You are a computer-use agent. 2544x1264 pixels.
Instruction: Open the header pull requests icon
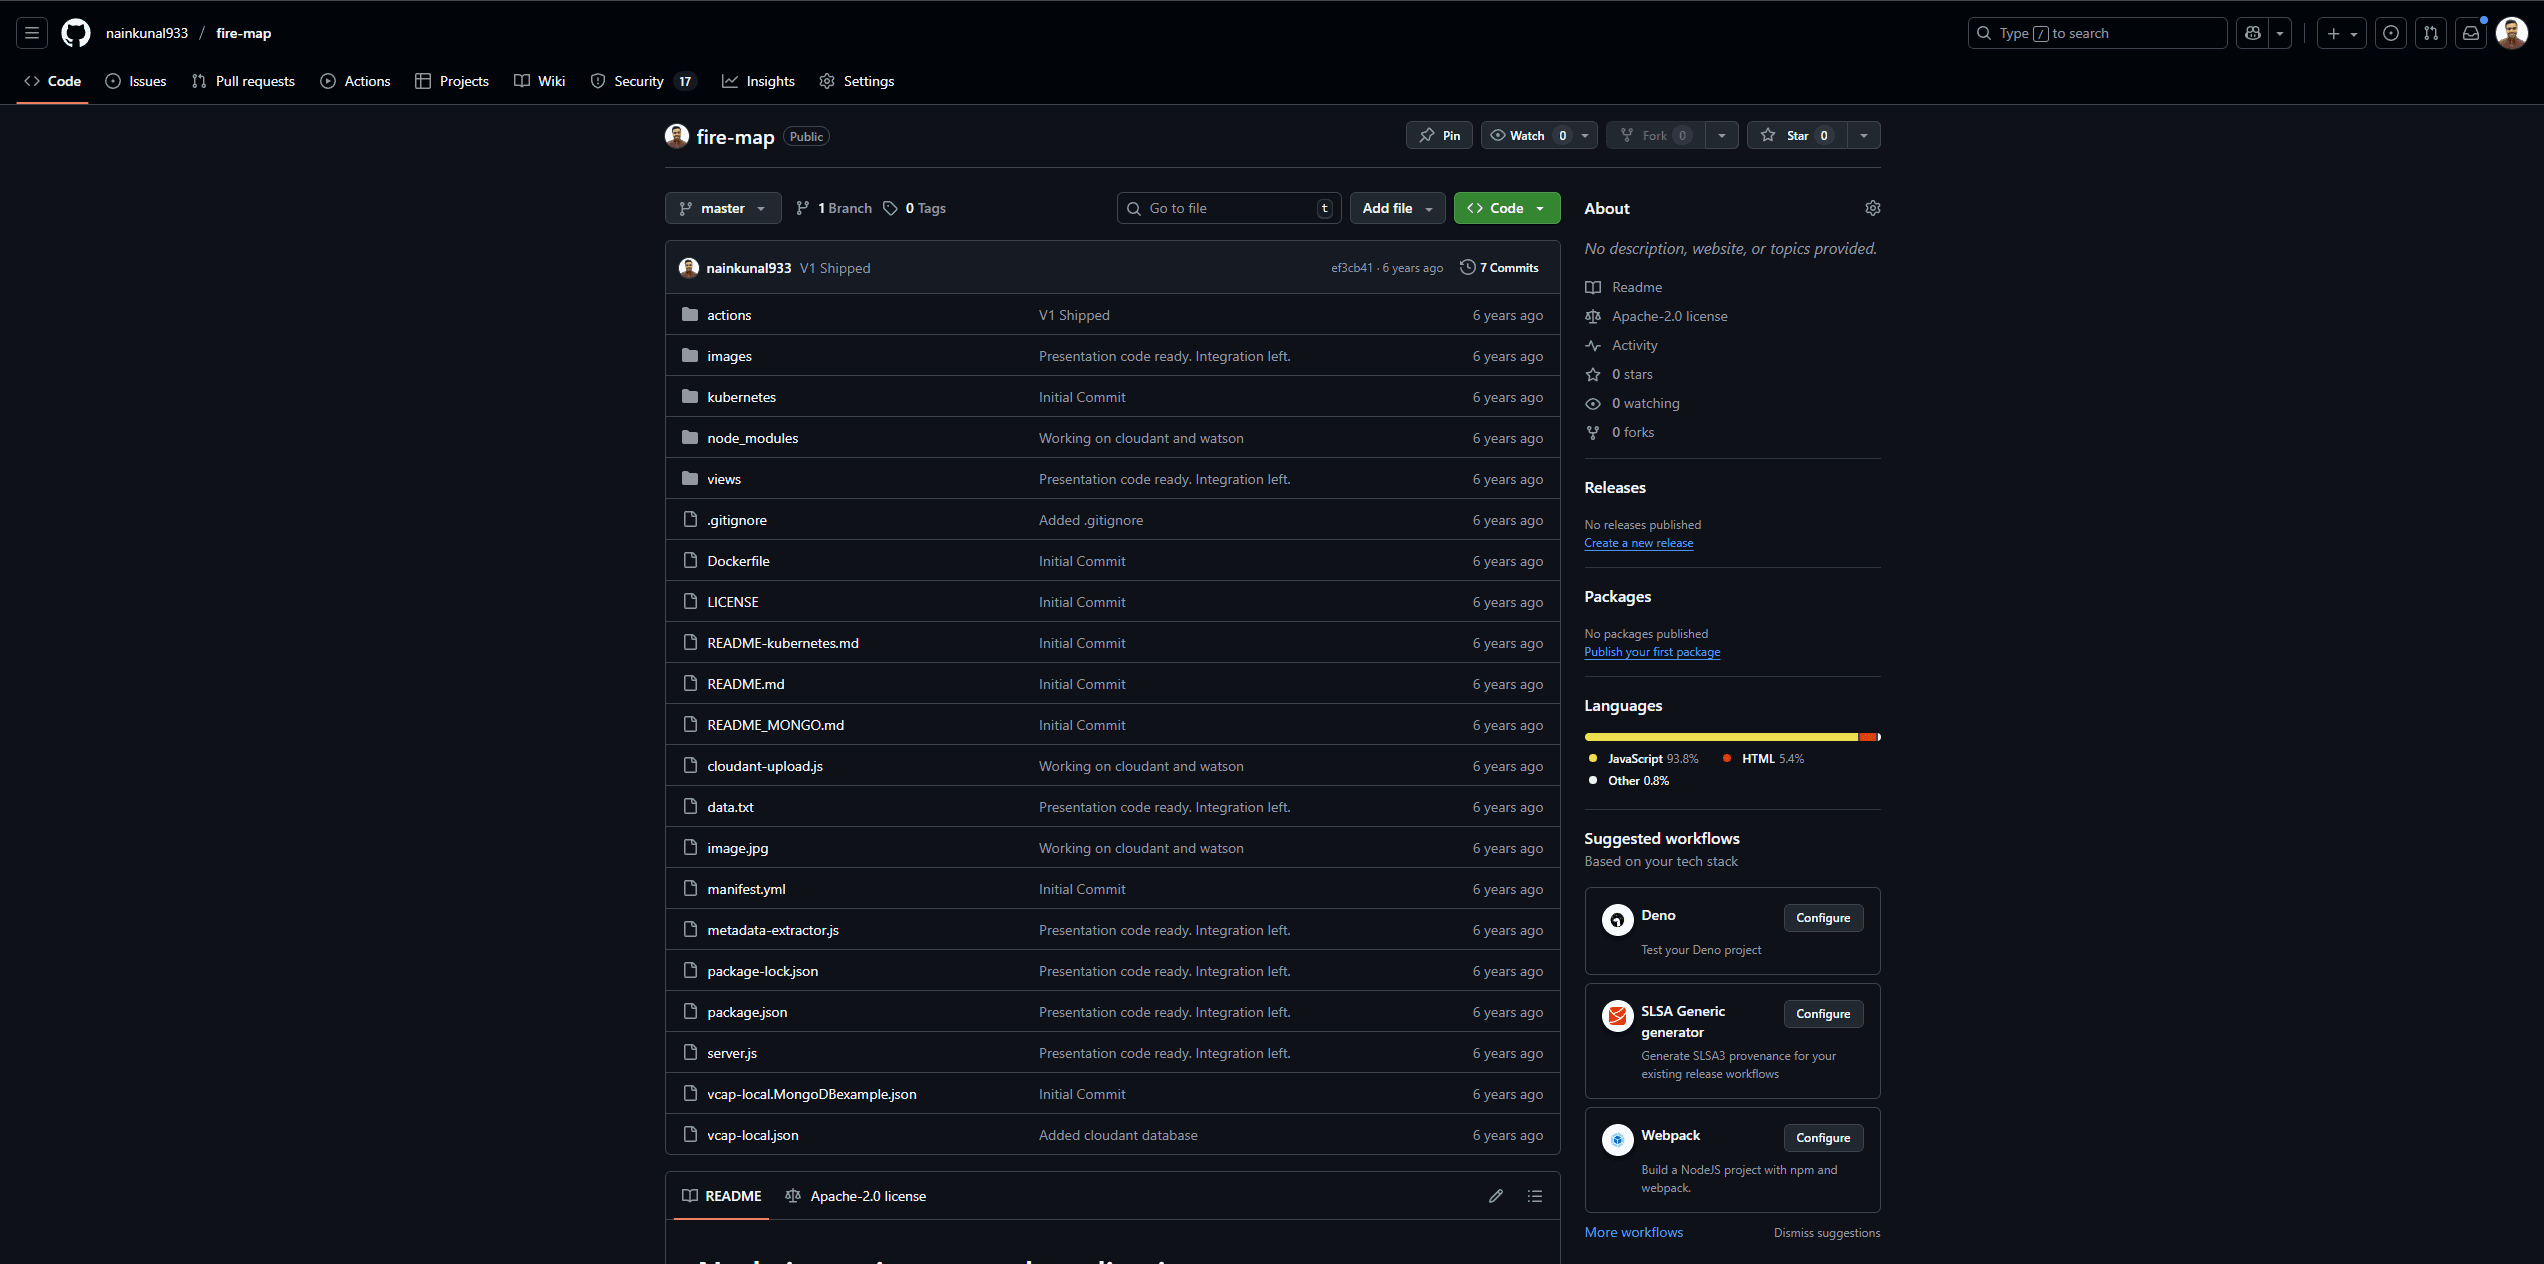[2430, 33]
